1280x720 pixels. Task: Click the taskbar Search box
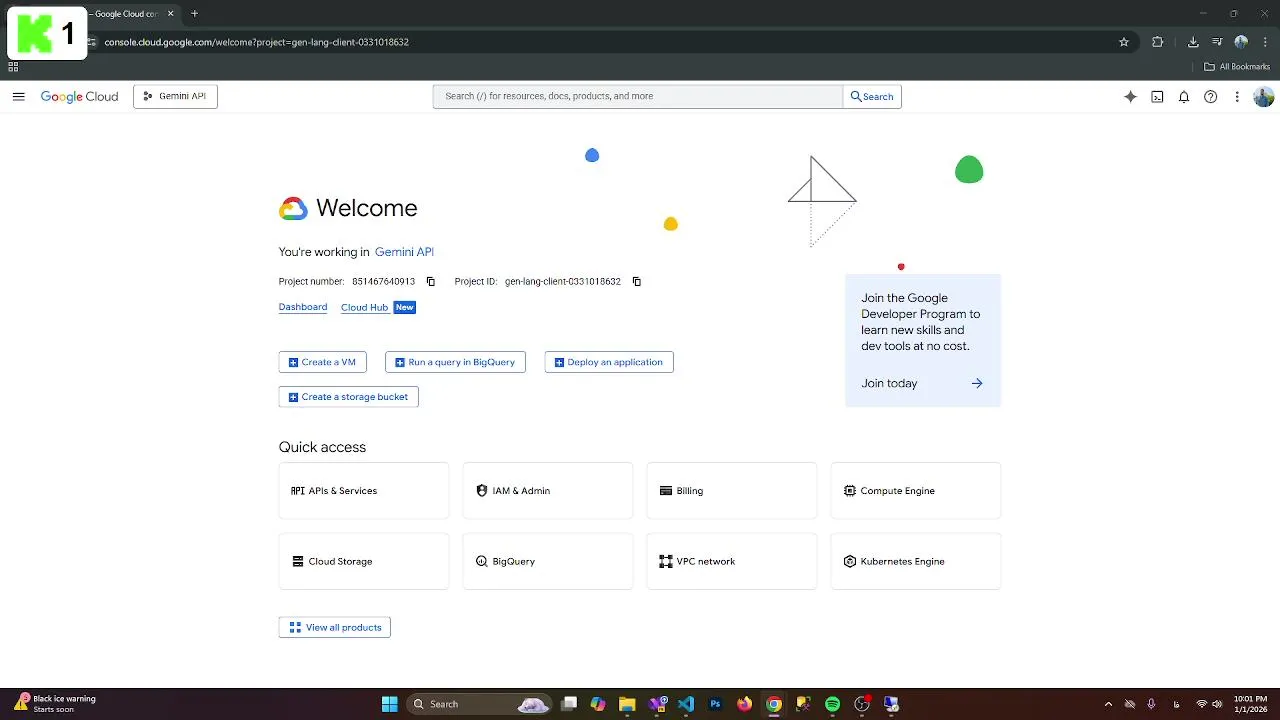tap(480, 704)
